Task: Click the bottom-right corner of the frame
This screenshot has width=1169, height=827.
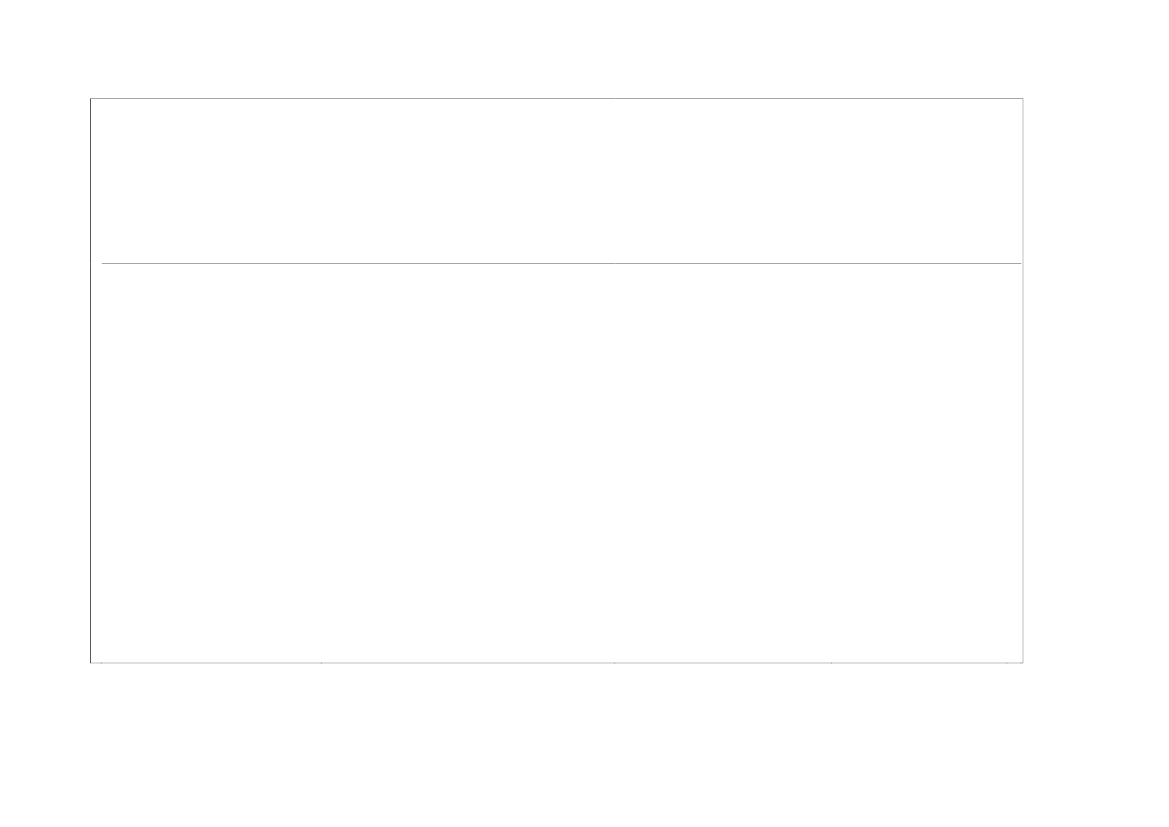Action: pos(1023,662)
